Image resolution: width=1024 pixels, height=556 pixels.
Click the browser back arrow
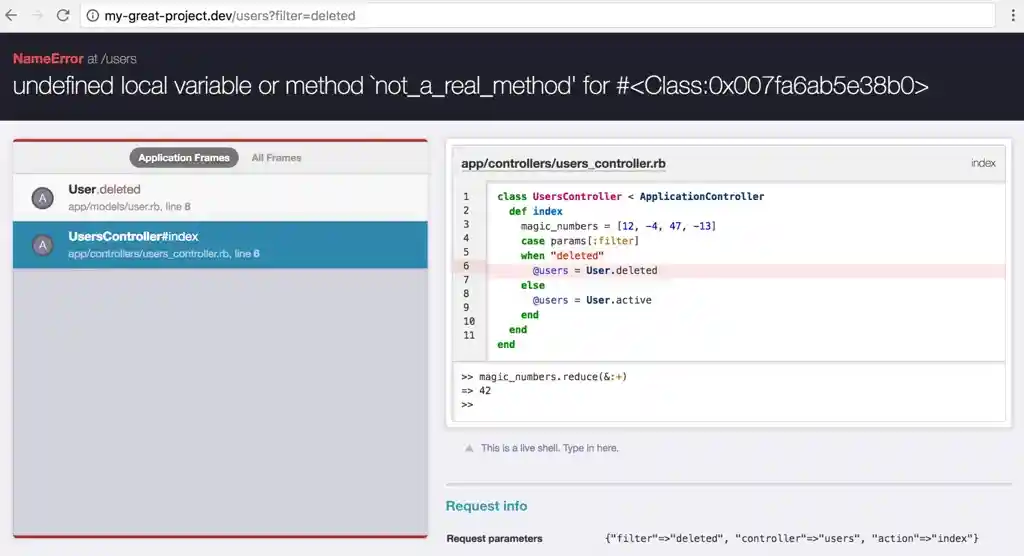[x=12, y=16]
